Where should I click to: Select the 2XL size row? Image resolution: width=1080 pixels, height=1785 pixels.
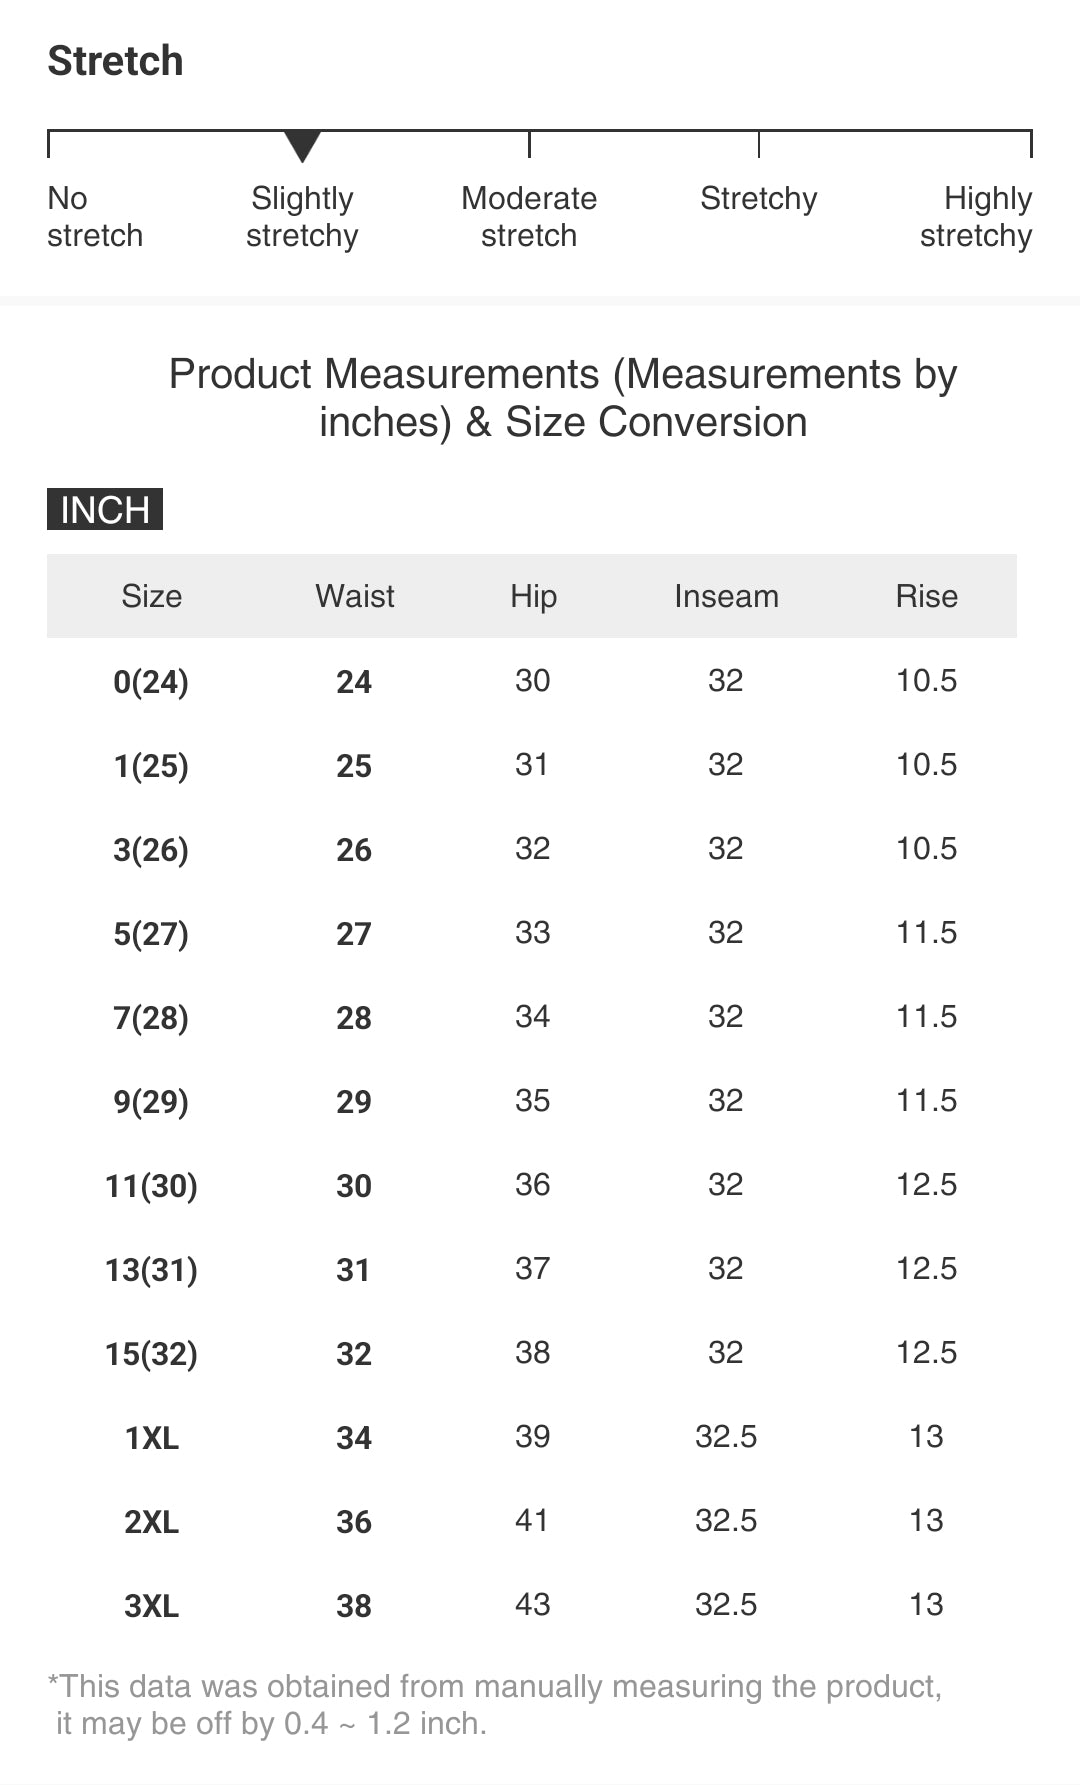151,1522
